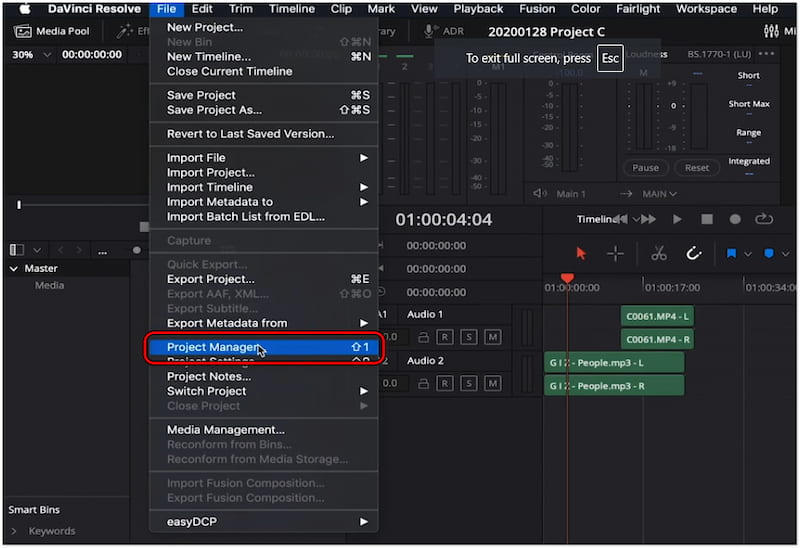Viewport: 800px width, 548px height.
Task: Click the blue marker icon
Action: (x=769, y=254)
